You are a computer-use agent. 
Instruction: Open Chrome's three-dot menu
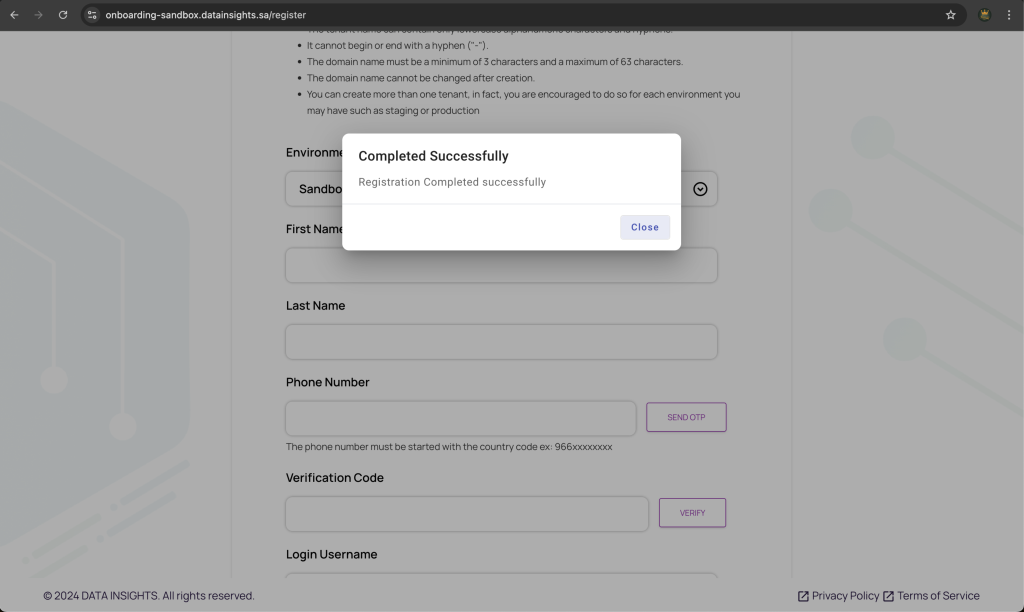1009,15
